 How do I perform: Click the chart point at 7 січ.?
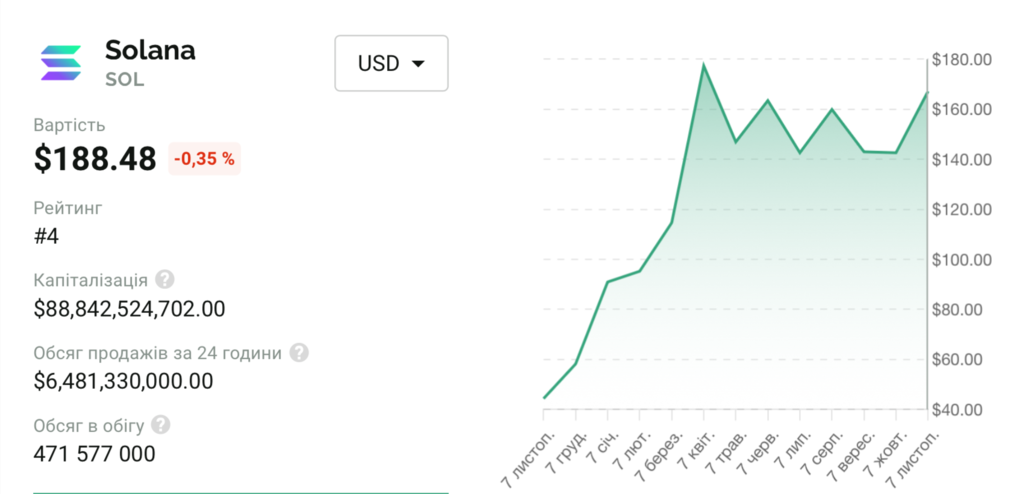(x=607, y=282)
